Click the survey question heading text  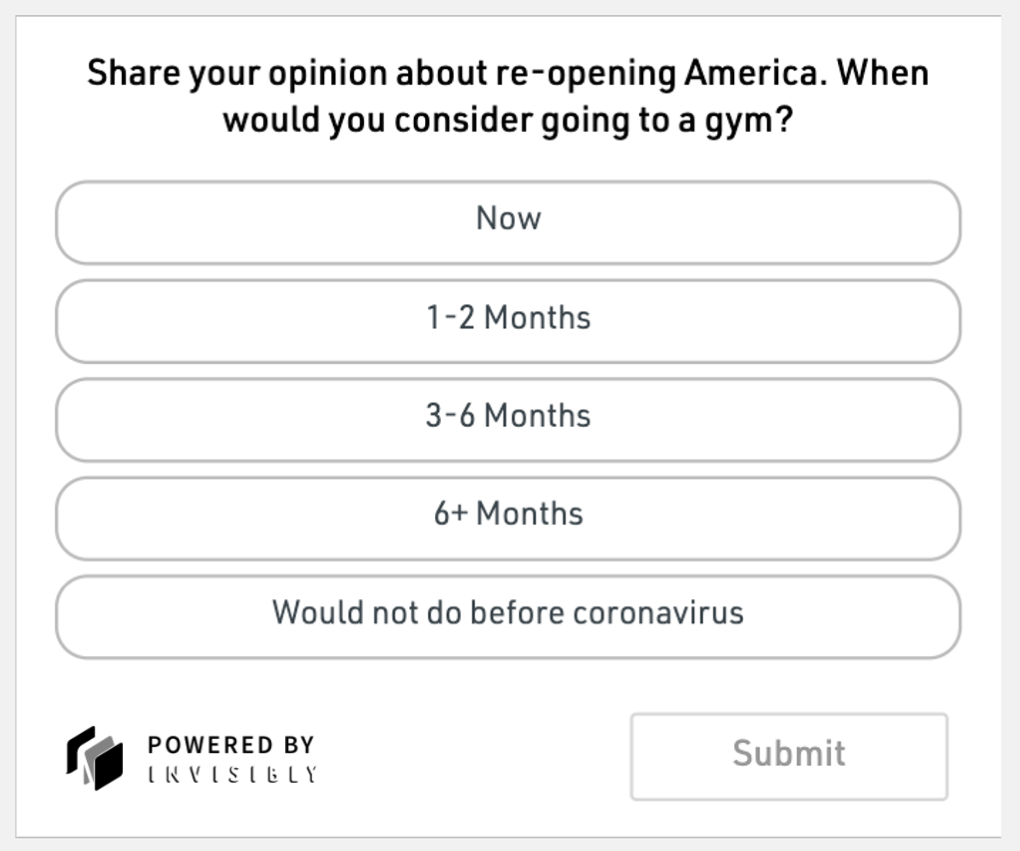(508, 96)
